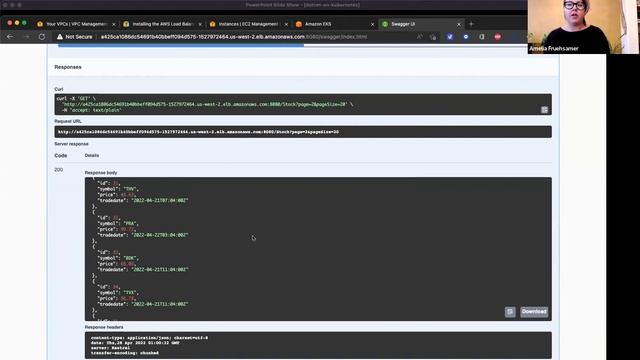Open a new browser tab with plus

(471, 24)
